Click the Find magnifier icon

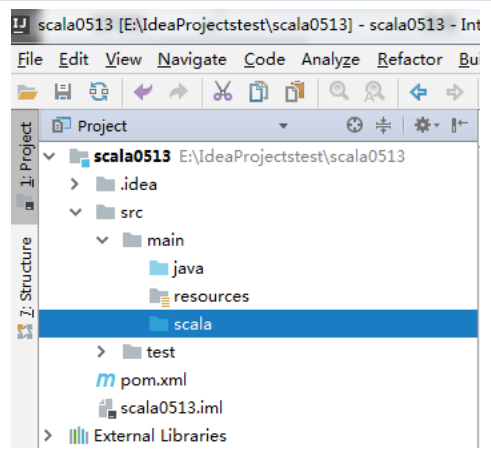339,91
